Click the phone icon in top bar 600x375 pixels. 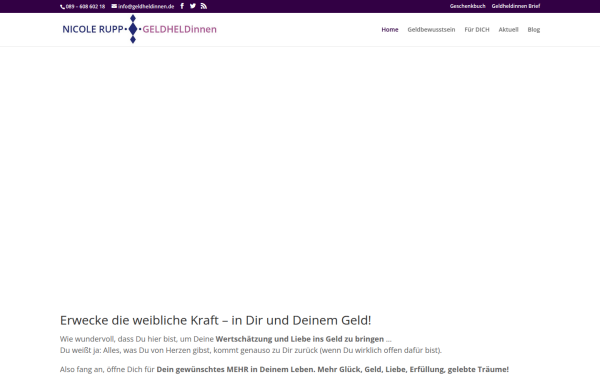[62, 7]
